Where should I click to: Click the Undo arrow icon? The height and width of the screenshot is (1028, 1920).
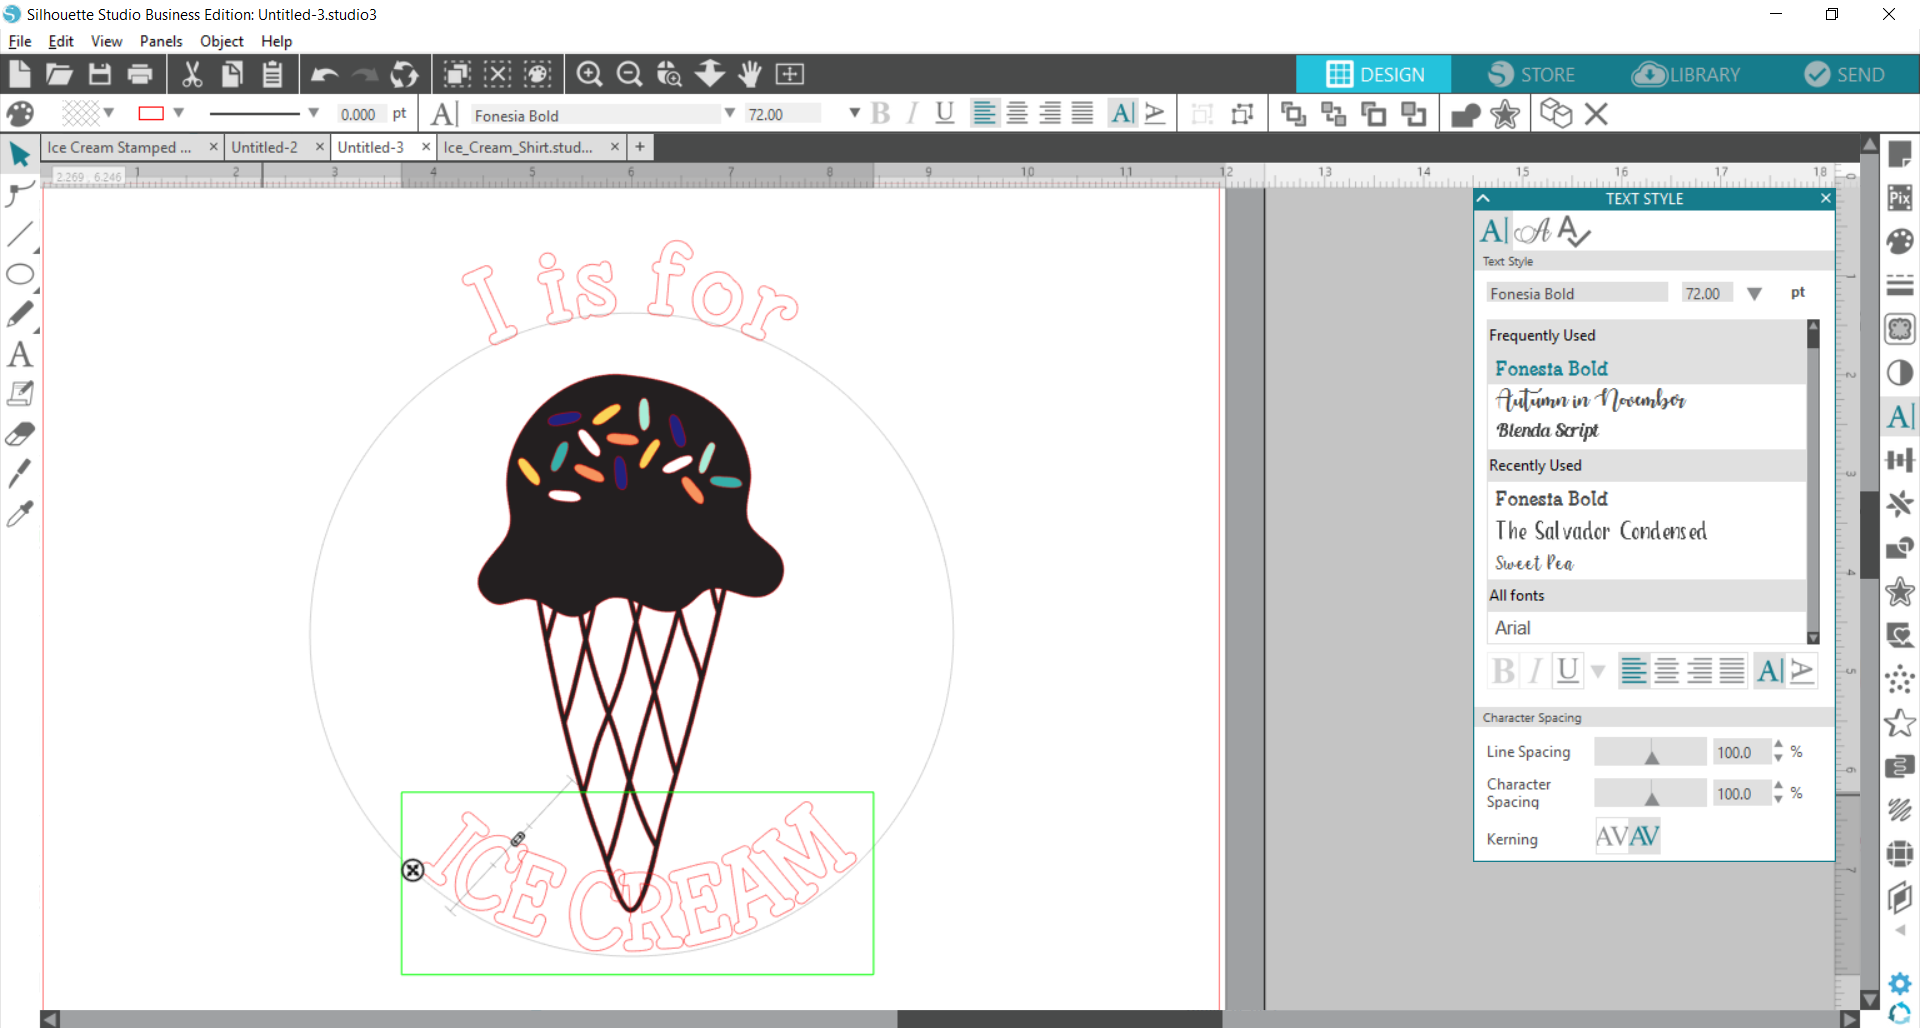pos(324,74)
